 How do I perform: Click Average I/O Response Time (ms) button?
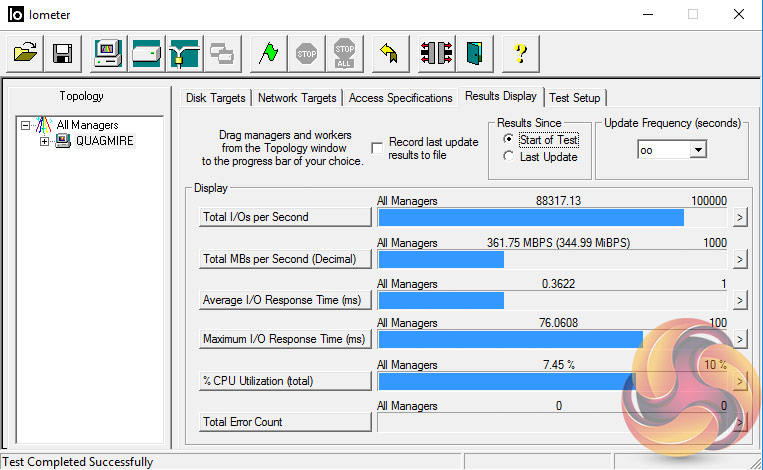(x=285, y=300)
